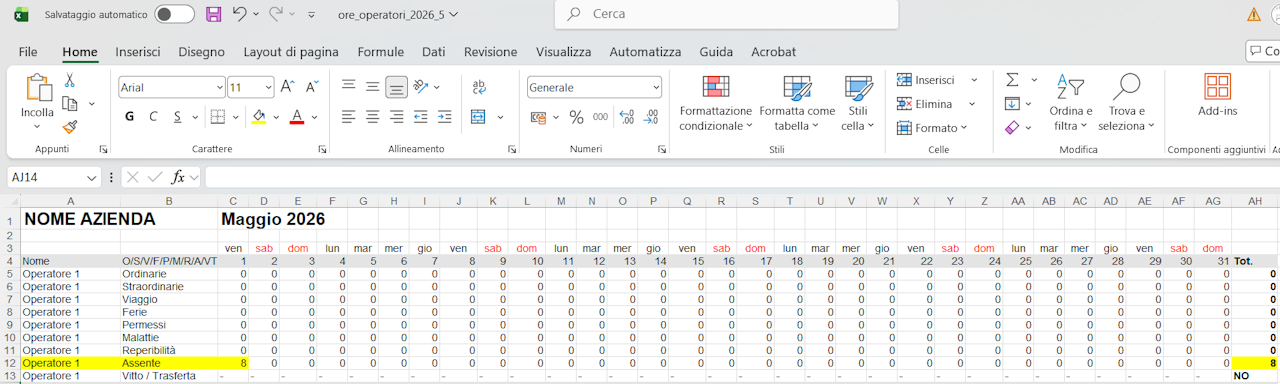
Task: Click the Elimina cells button
Action: point(925,104)
